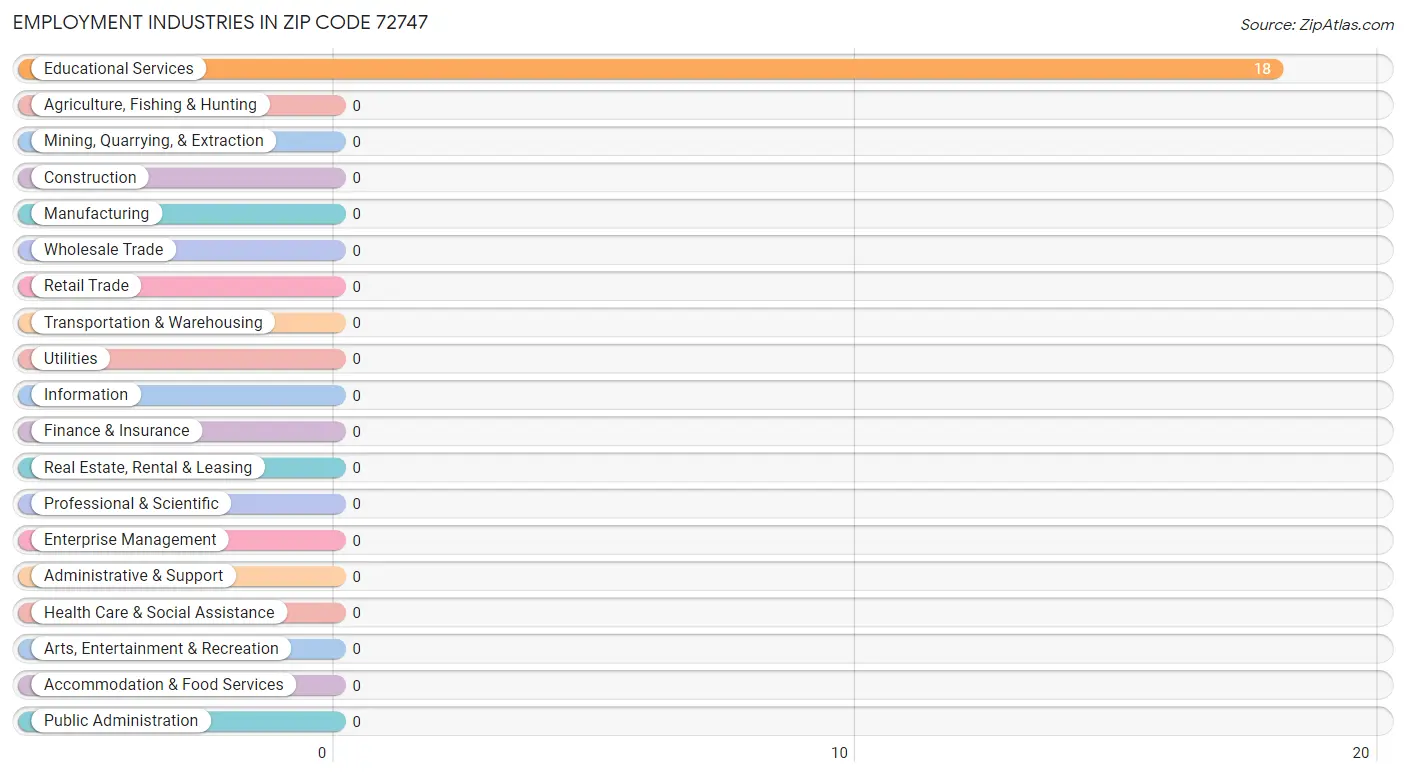Click the Professional & Scientific label
The image size is (1406, 776).
click(x=131, y=504)
